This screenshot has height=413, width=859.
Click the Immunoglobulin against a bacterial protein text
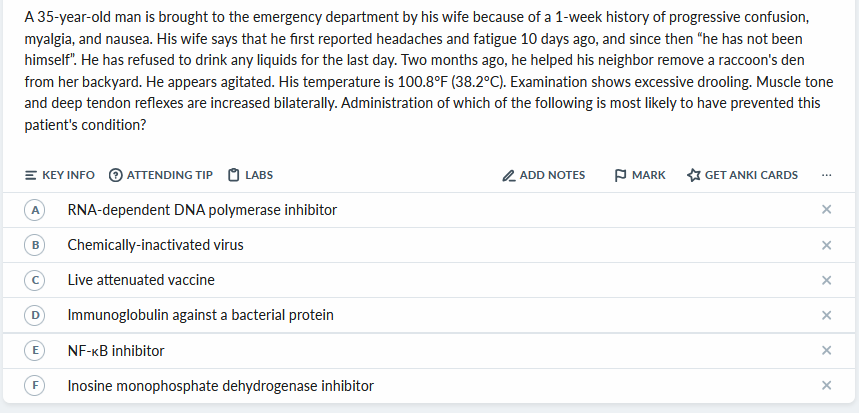pyautogui.click(x=200, y=315)
